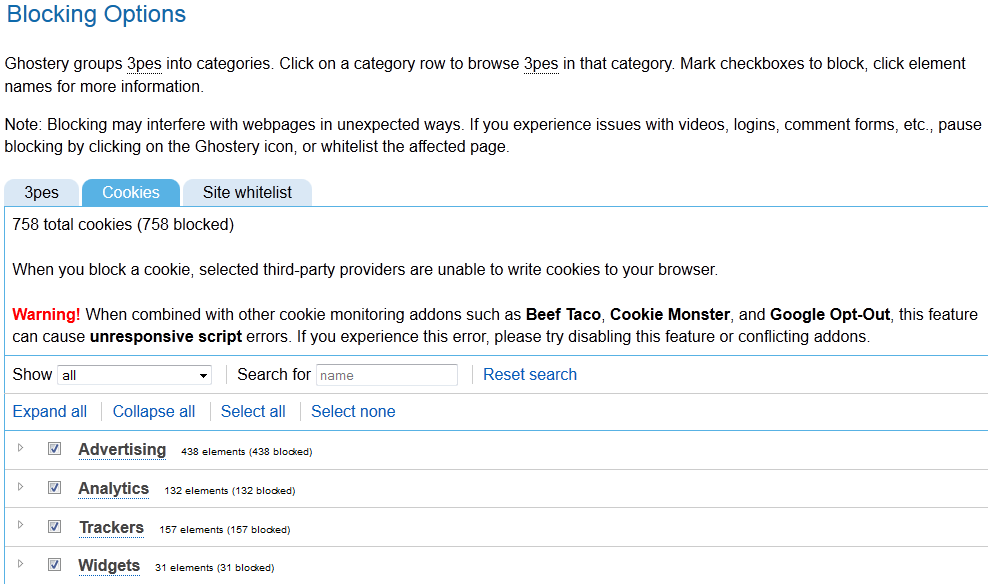Expand the Trackers category row

[21, 526]
